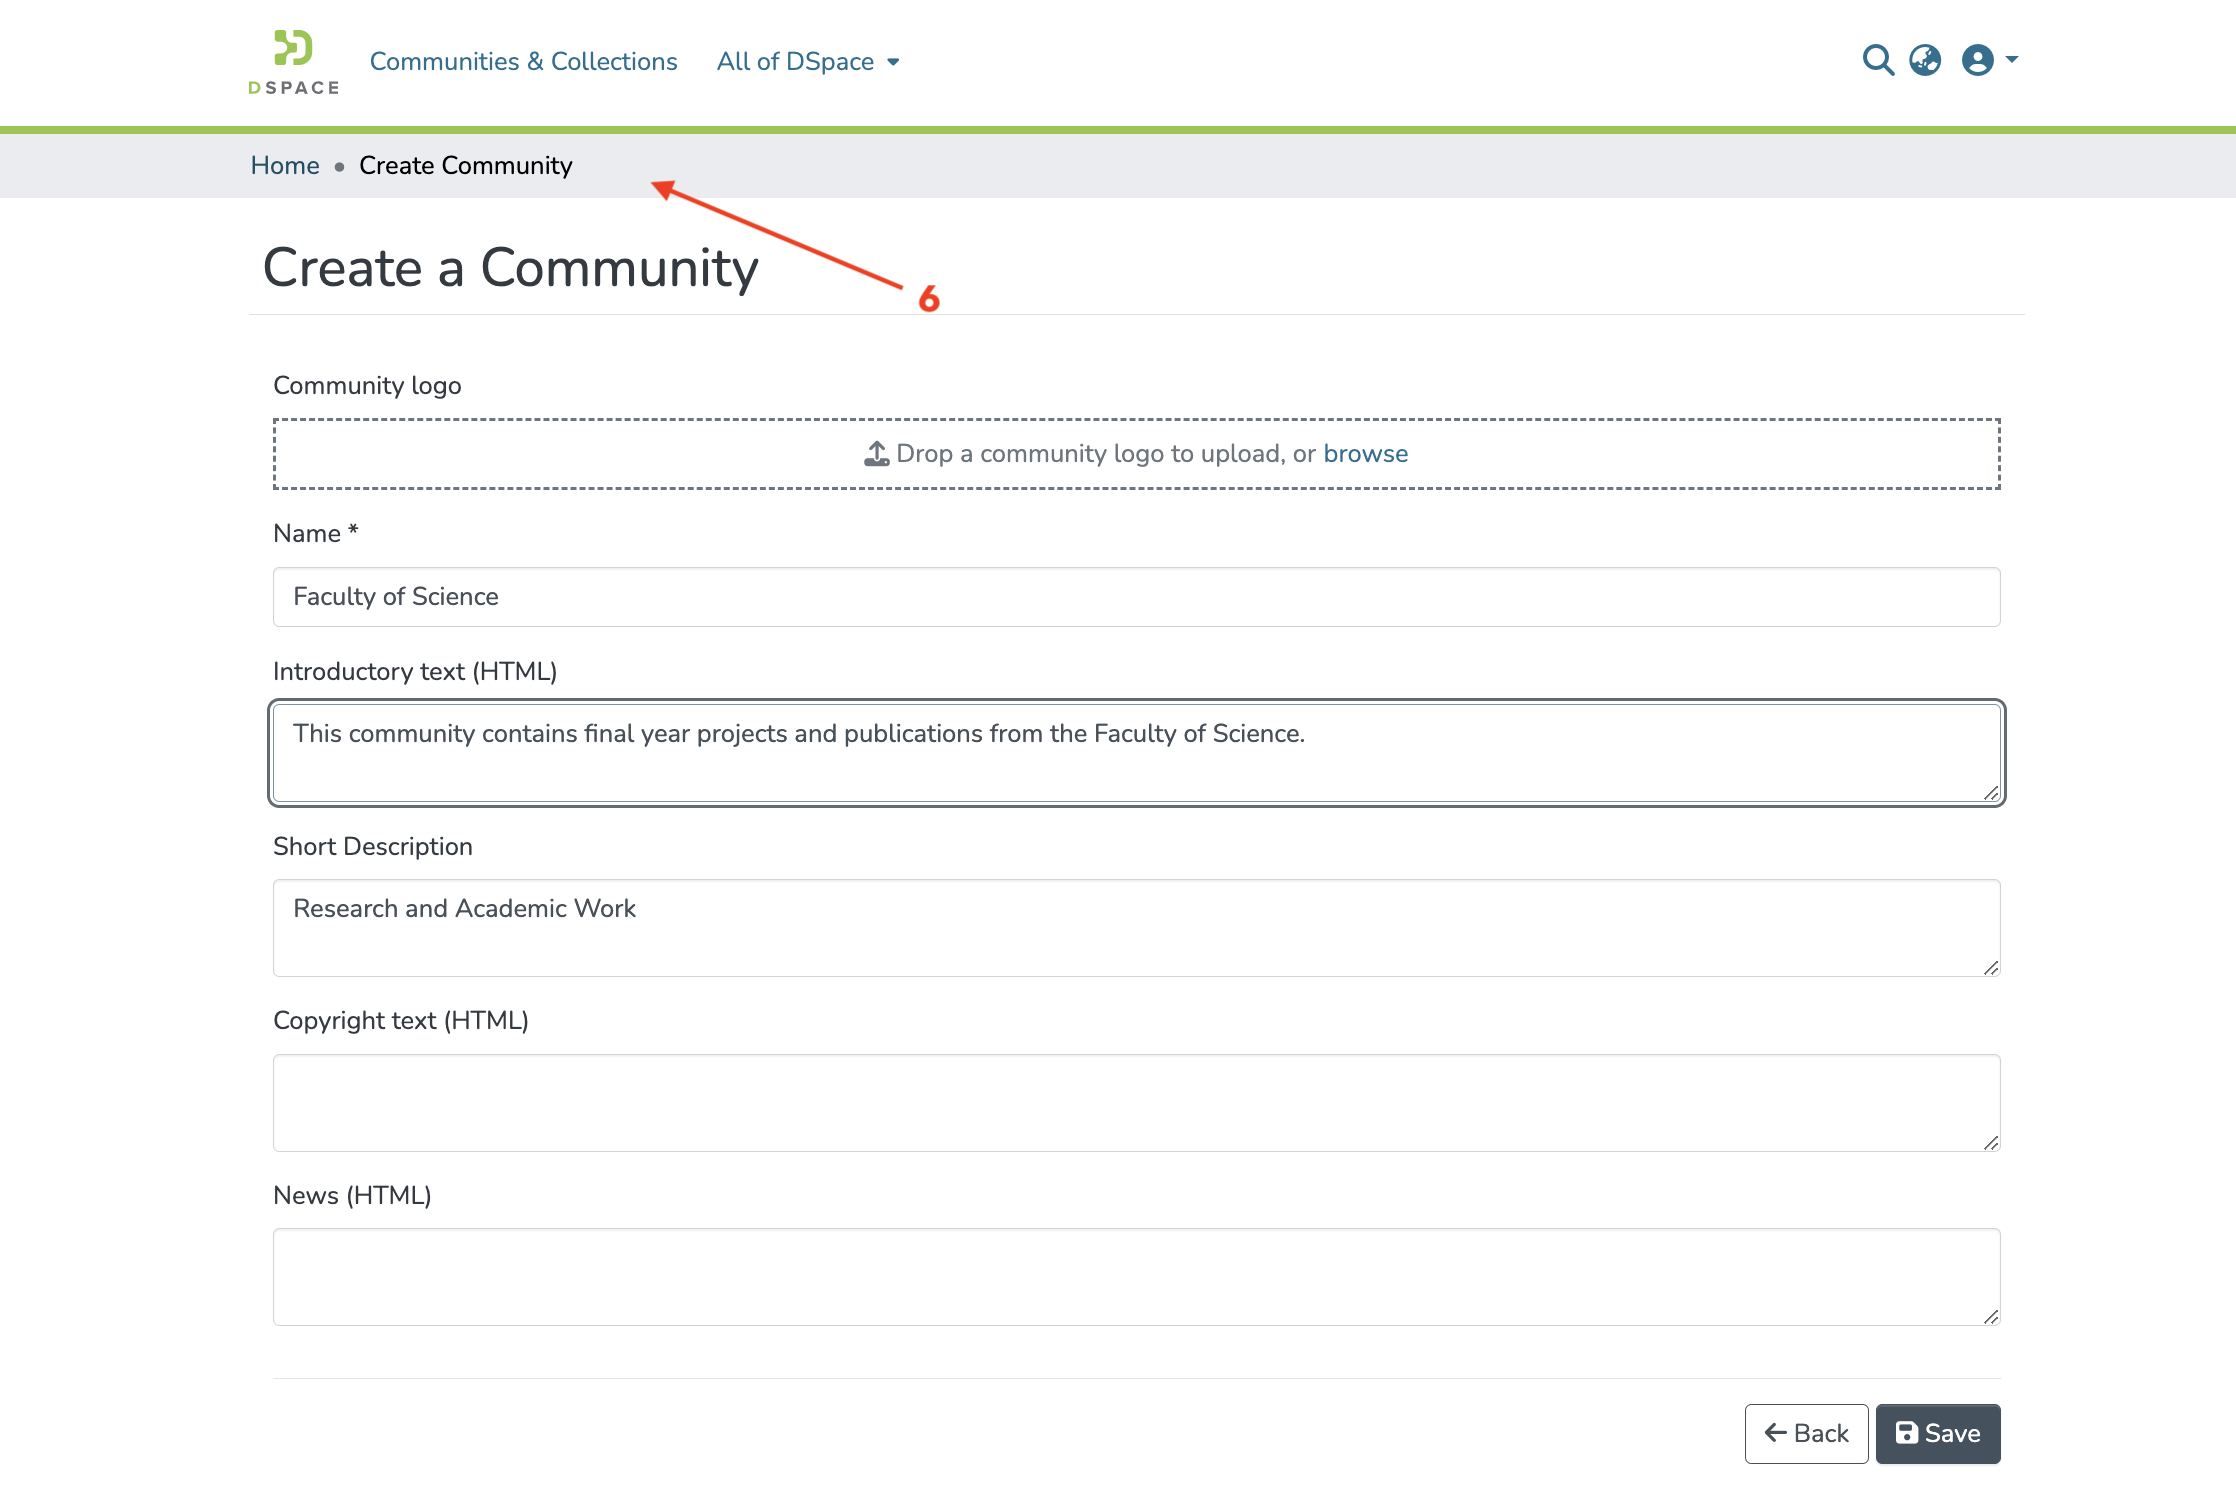
Task: Click the Copyright text textarea
Action: 1136,1103
